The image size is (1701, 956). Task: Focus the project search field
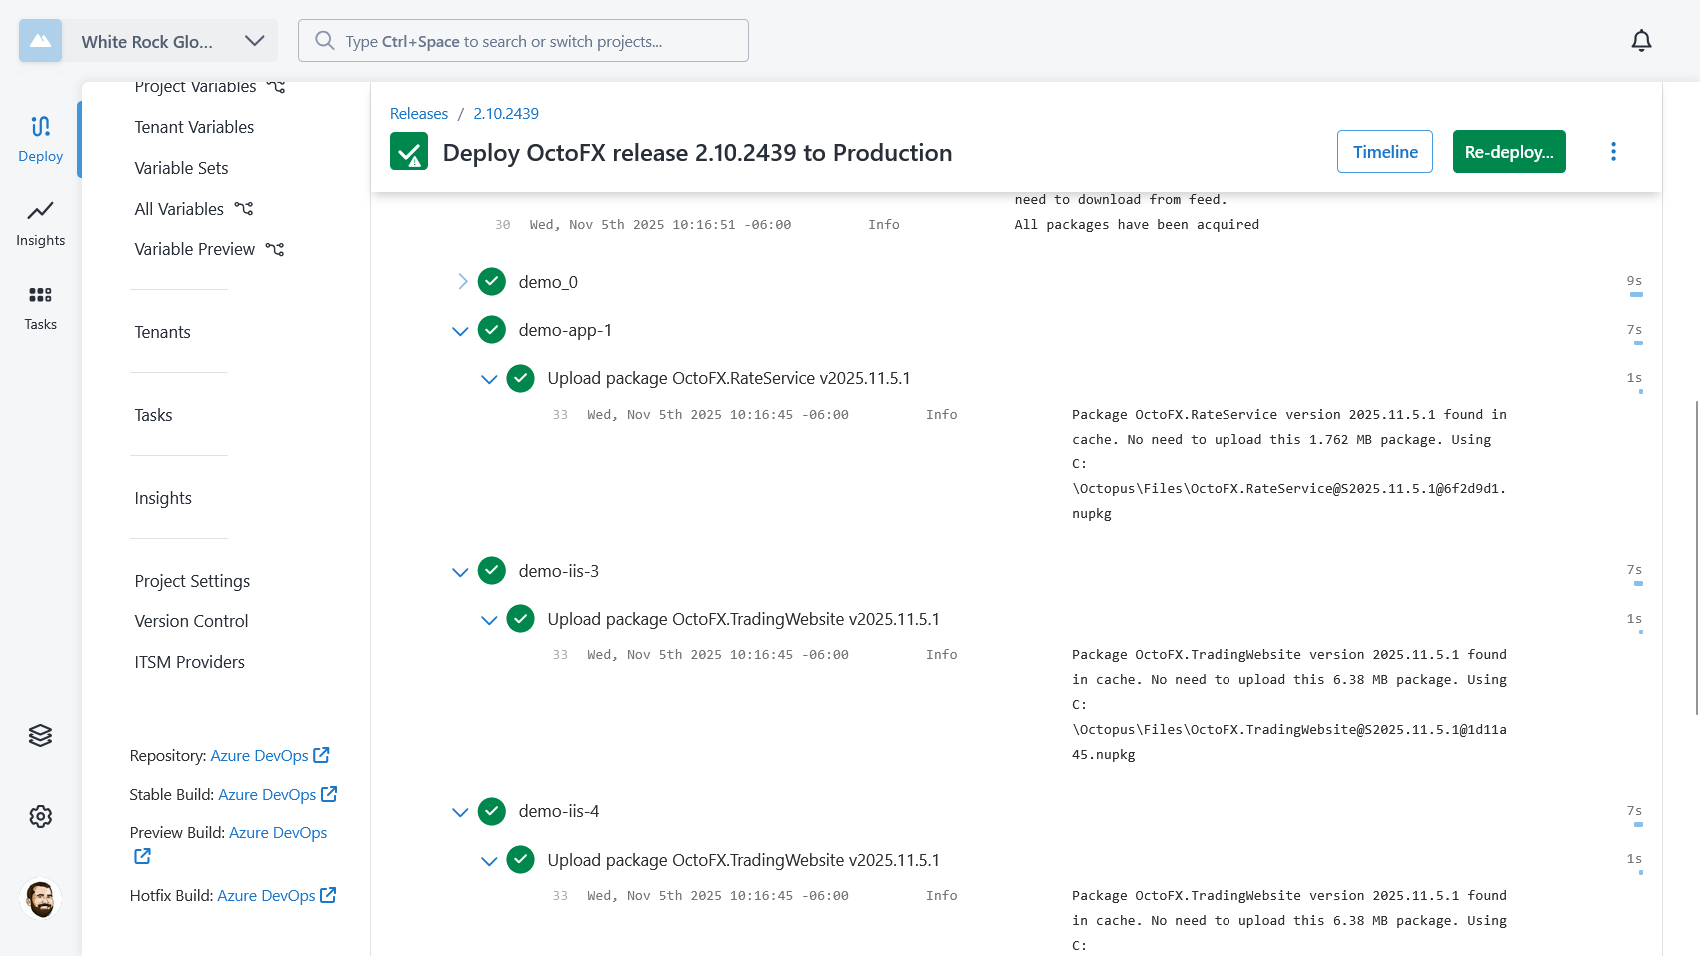pyautogui.click(x=523, y=41)
